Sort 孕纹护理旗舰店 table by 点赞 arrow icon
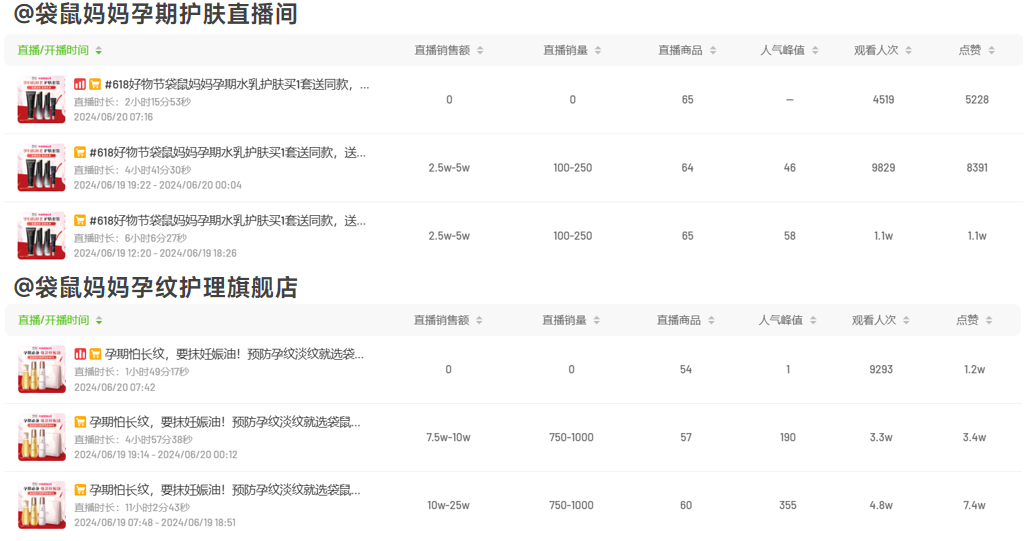The height and width of the screenshot is (541, 1025). point(988,320)
